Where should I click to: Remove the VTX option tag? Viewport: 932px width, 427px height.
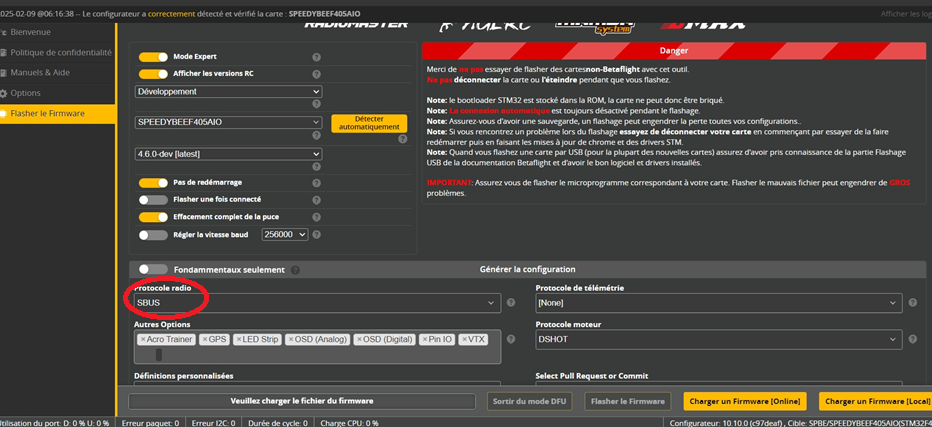465,340
